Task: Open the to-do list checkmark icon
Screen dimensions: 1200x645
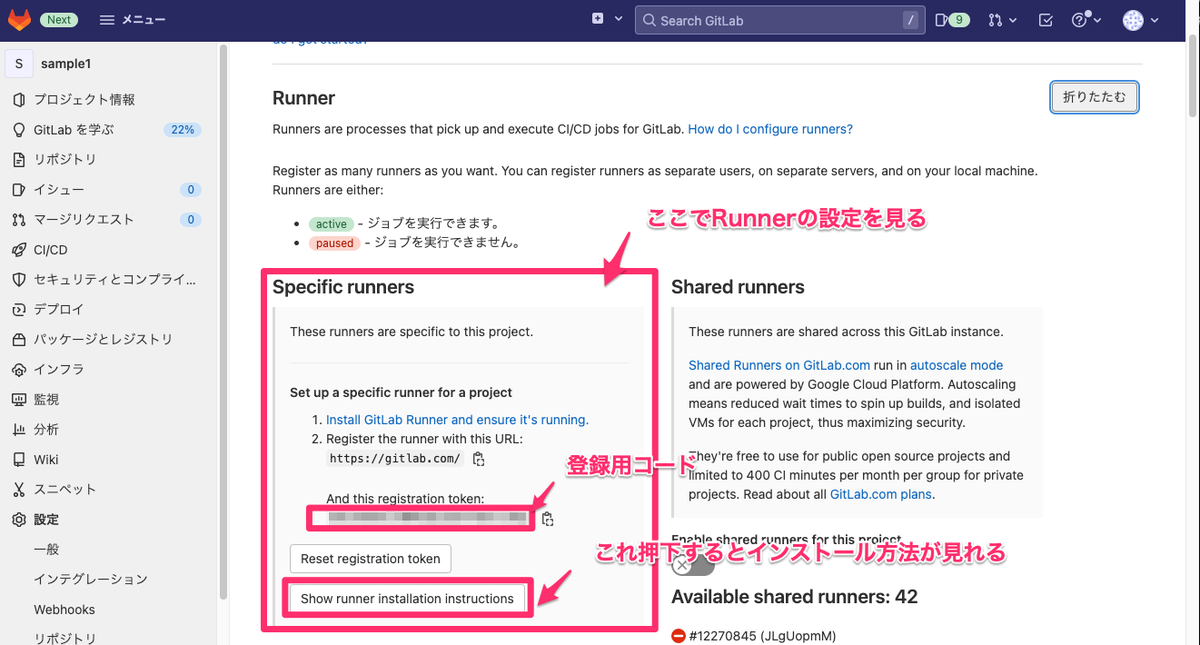Action: (1046, 20)
